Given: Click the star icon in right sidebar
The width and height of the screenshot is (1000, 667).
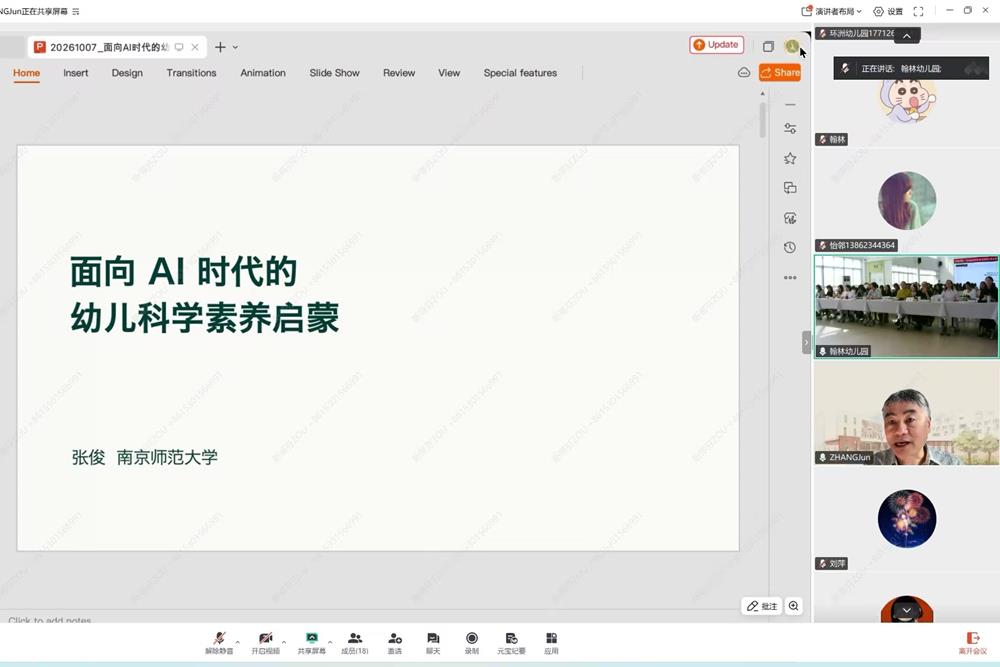Looking at the screenshot, I should click(790, 158).
